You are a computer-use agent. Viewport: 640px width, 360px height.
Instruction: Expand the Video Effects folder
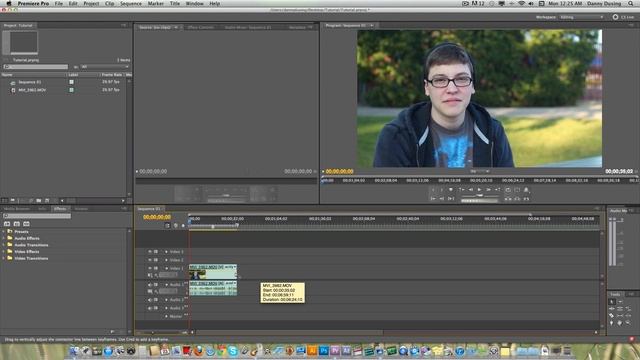point(4,251)
